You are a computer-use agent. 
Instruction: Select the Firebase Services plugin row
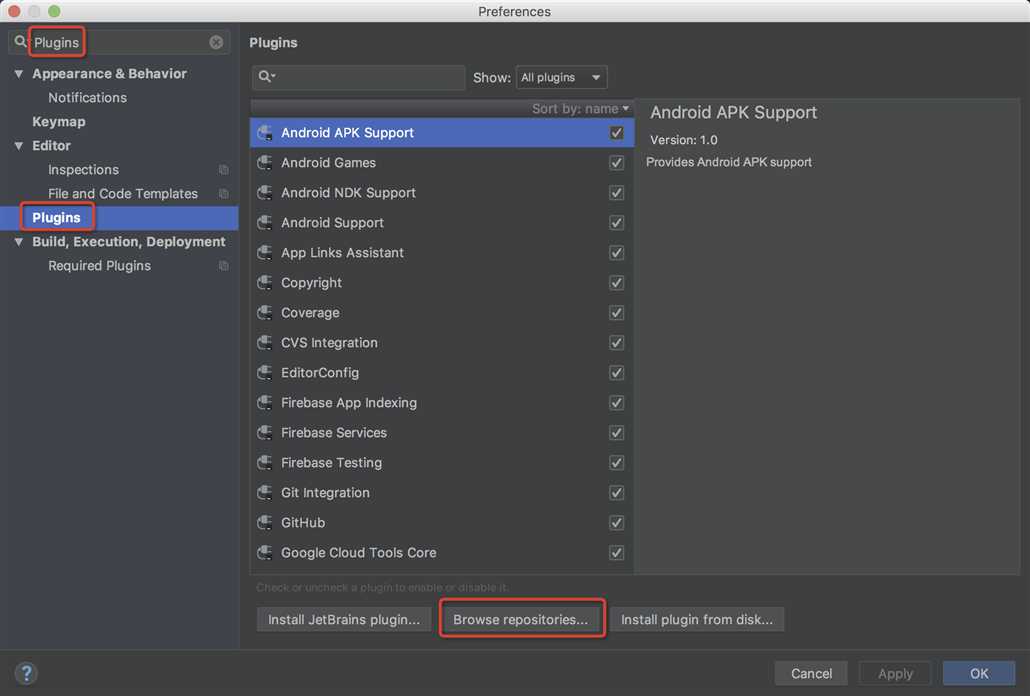pyautogui.click(x=441, y=433)
